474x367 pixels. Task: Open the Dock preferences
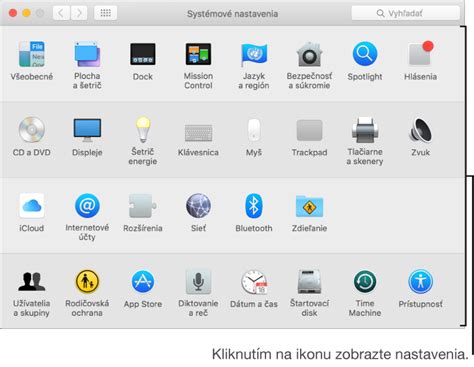point(143,54)
